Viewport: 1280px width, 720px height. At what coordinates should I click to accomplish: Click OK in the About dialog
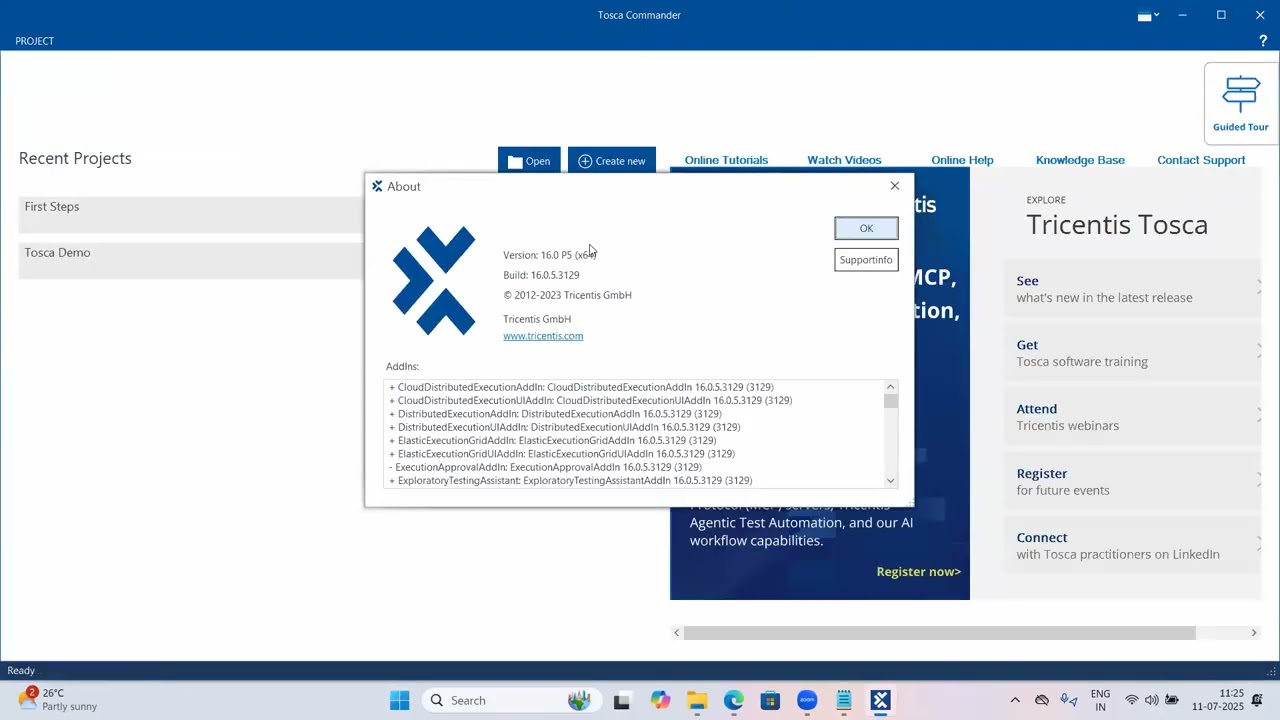(x=866, y=228)
